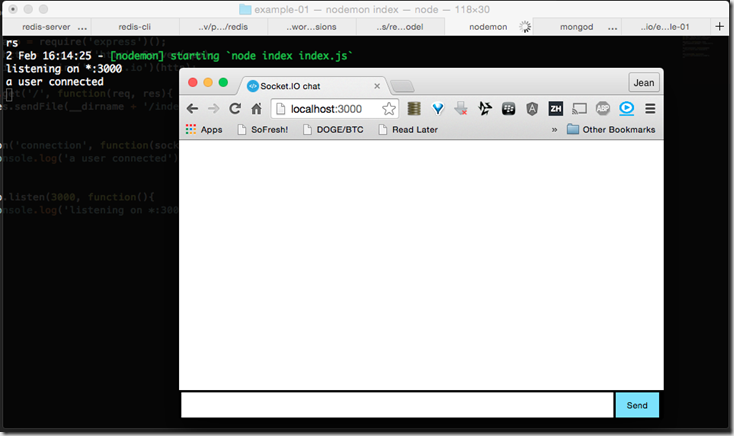Open a new Chrome tab

tap(402, 86)
